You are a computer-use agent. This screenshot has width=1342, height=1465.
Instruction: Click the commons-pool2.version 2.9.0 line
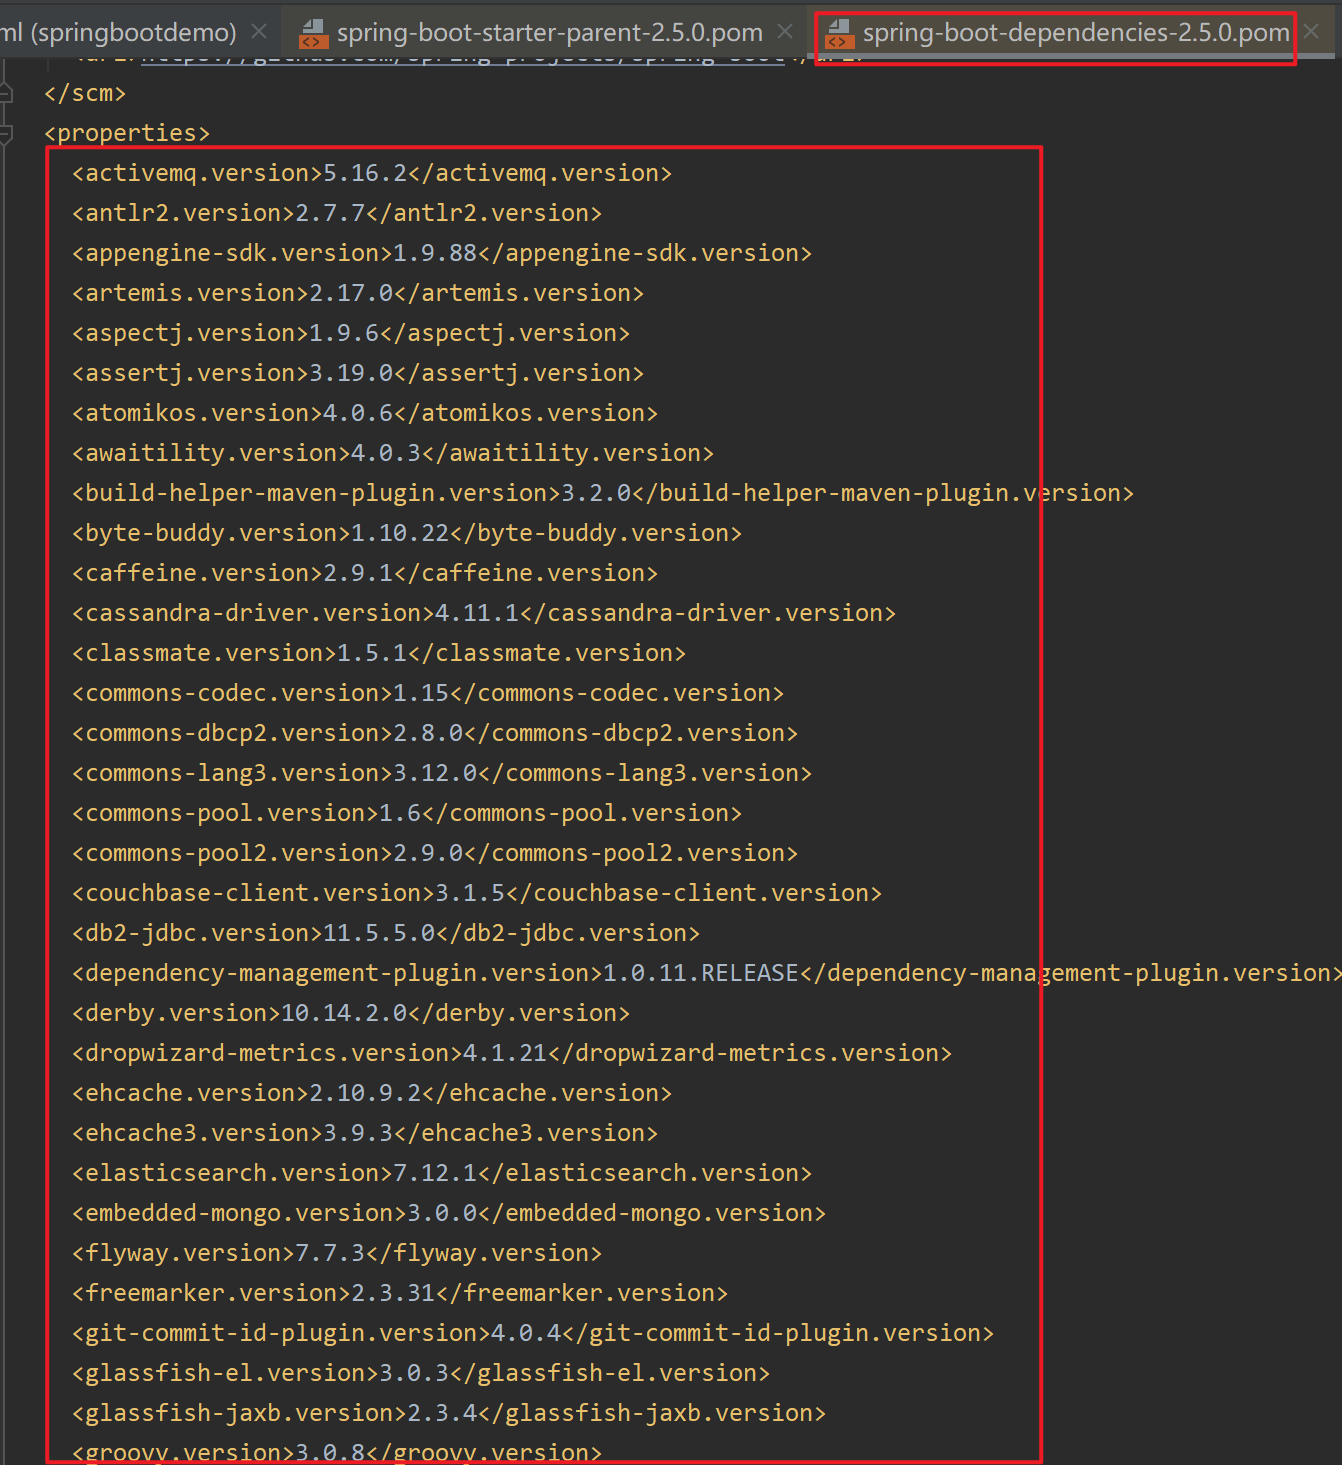(435, 853)
